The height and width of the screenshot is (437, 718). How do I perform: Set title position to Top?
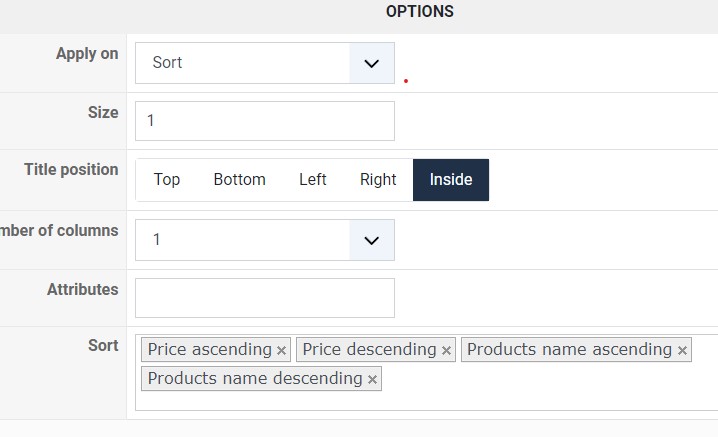(167, 180)
